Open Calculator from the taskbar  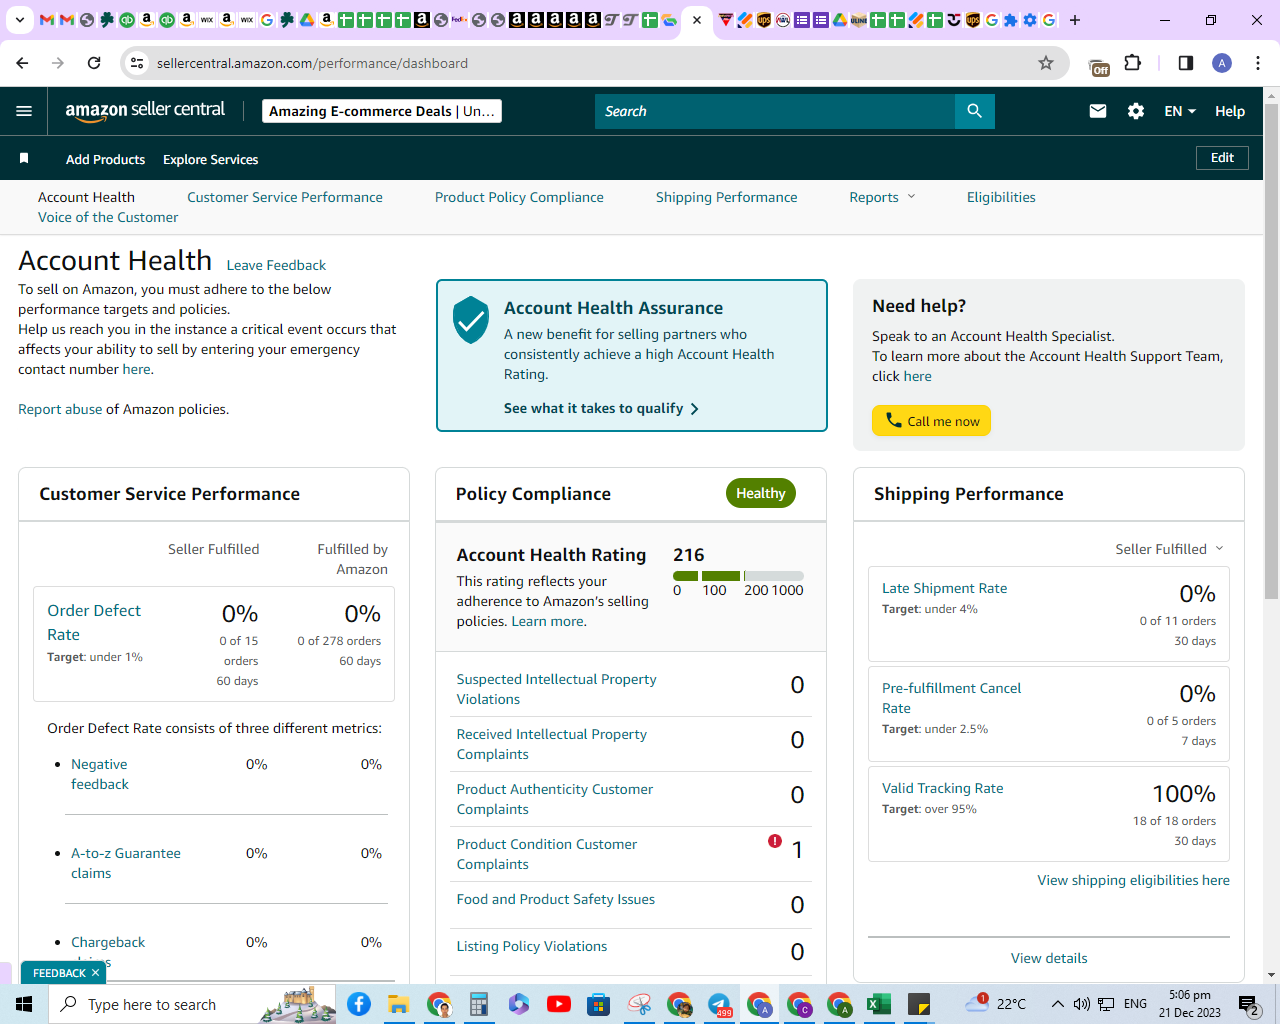(x=479, y=1004)
